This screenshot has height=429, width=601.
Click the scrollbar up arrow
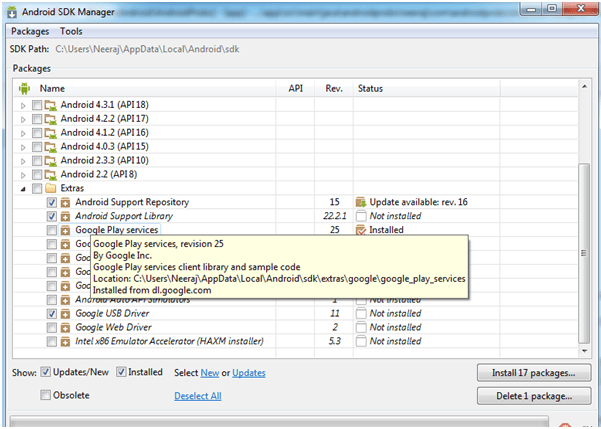(584, 87)
